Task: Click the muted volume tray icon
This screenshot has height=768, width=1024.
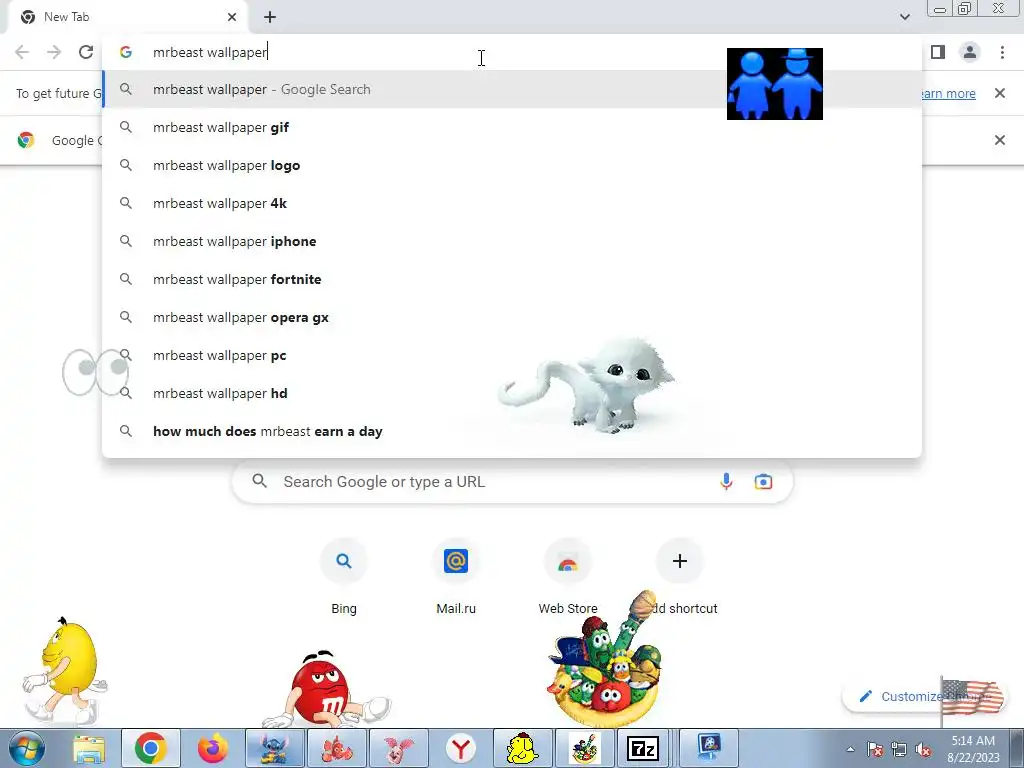Action: pyautogui.click(x=923, y=749)
